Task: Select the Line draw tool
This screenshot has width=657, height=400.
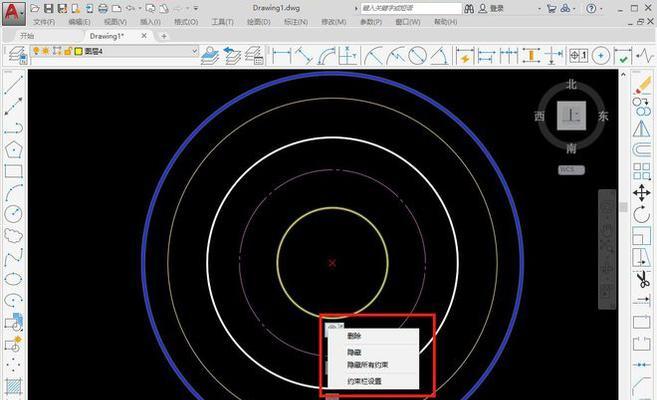Action: click(13, 84)
